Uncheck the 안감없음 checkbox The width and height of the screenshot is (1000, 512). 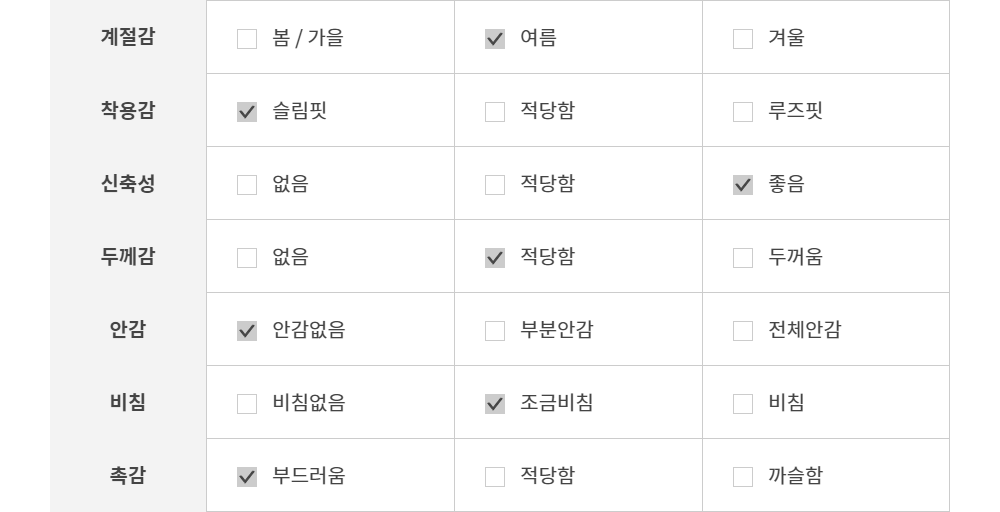coord(247,332)
